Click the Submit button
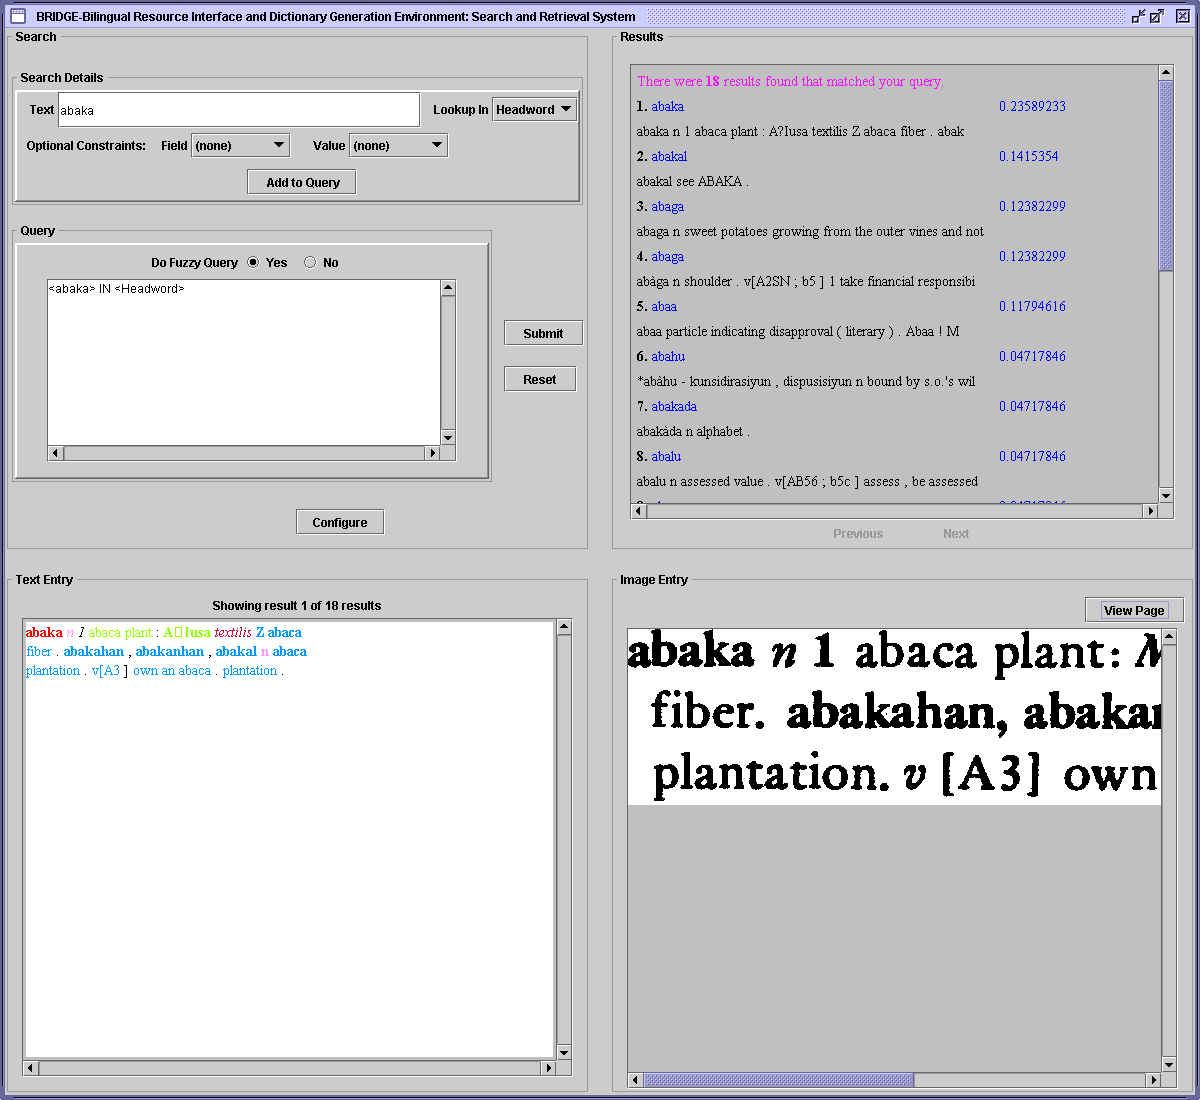Image resolution: width=1200 pixels, height=1100 pixels. tap(543, 333)
